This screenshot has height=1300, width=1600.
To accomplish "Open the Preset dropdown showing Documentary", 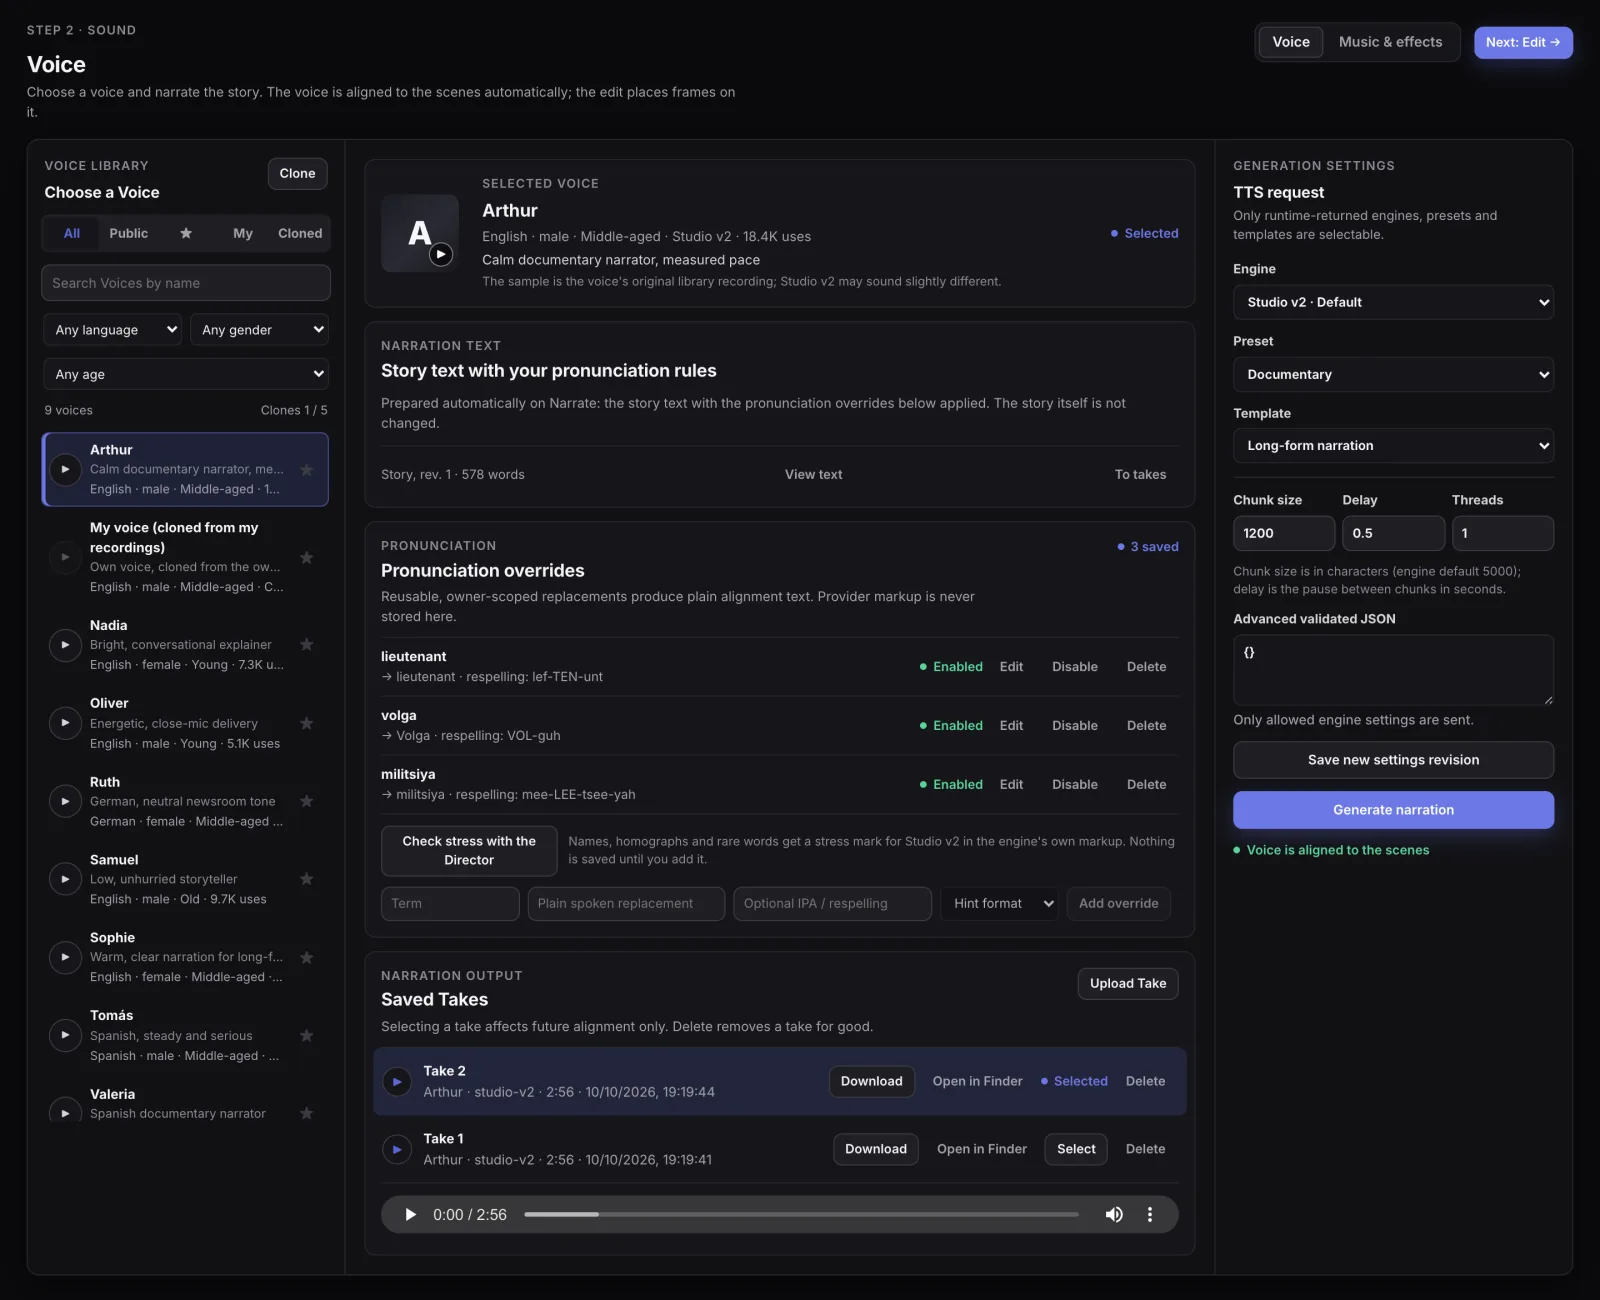I will pyautogui.click(x=1393, y=374).
